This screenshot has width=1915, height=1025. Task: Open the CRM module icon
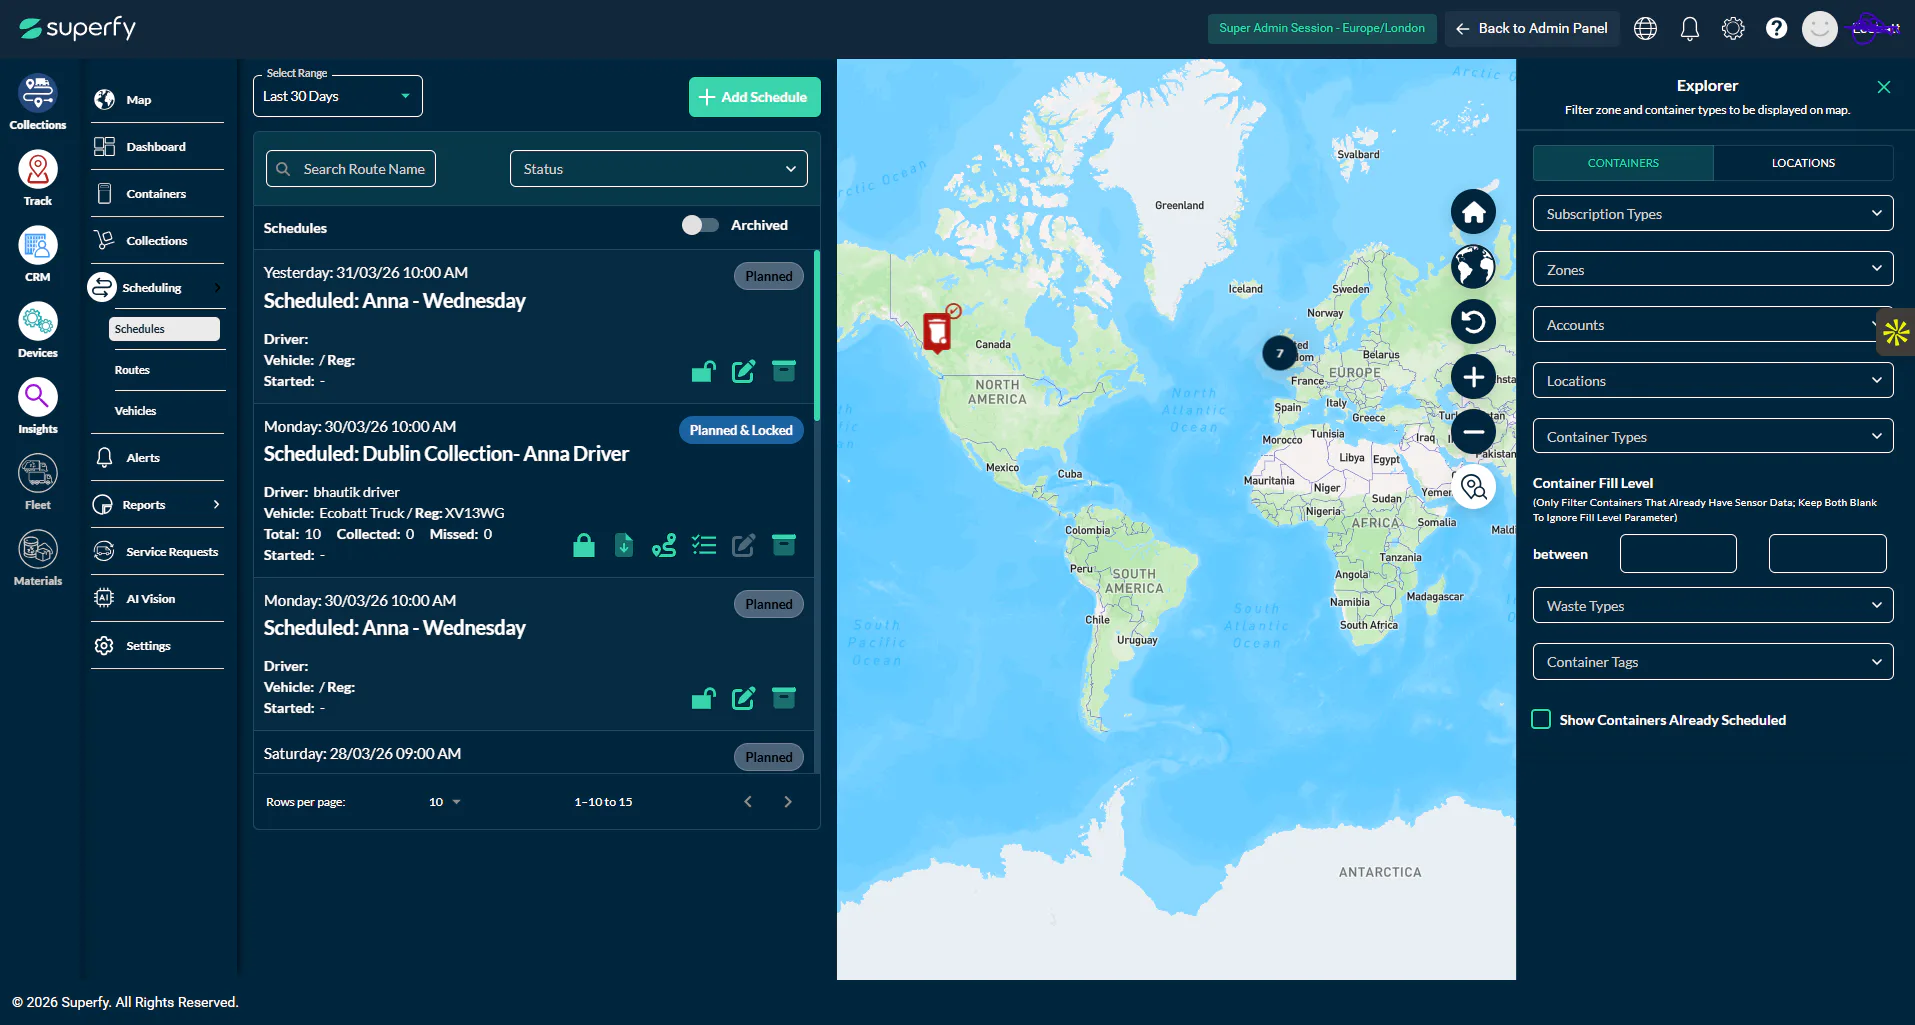[x=38, y=245]
